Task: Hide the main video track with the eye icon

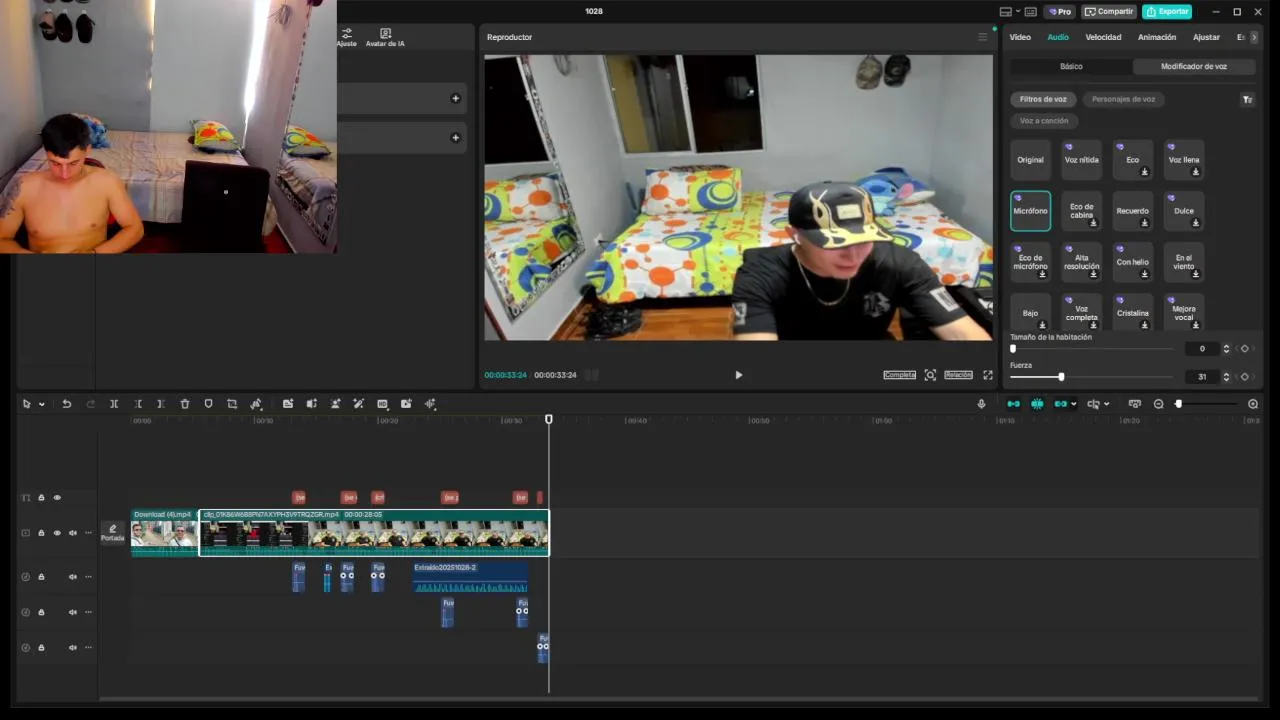Action: pyautogui.click(x=57, y=533)
